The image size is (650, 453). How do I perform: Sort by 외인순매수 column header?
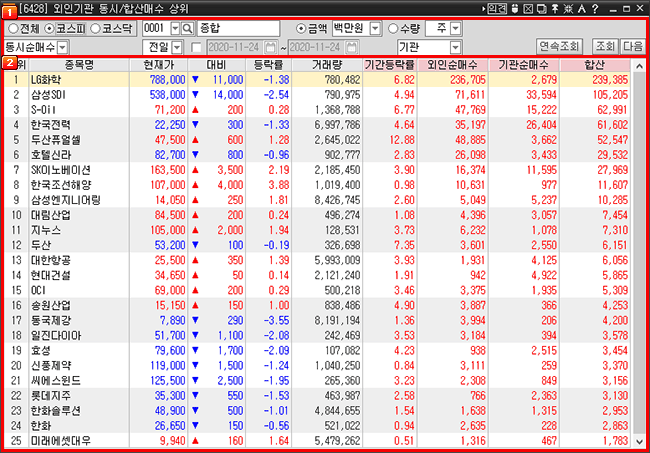coord(452,65)
